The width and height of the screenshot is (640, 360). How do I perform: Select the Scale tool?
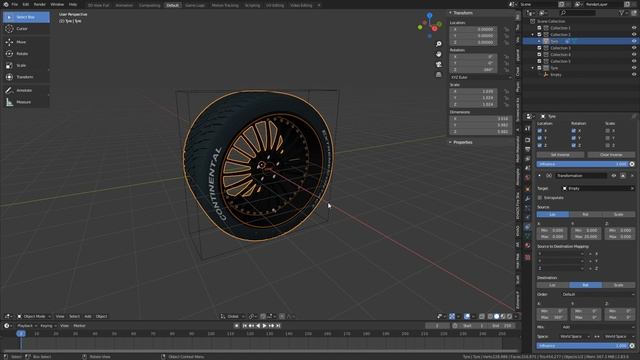[x=26, y=65]
